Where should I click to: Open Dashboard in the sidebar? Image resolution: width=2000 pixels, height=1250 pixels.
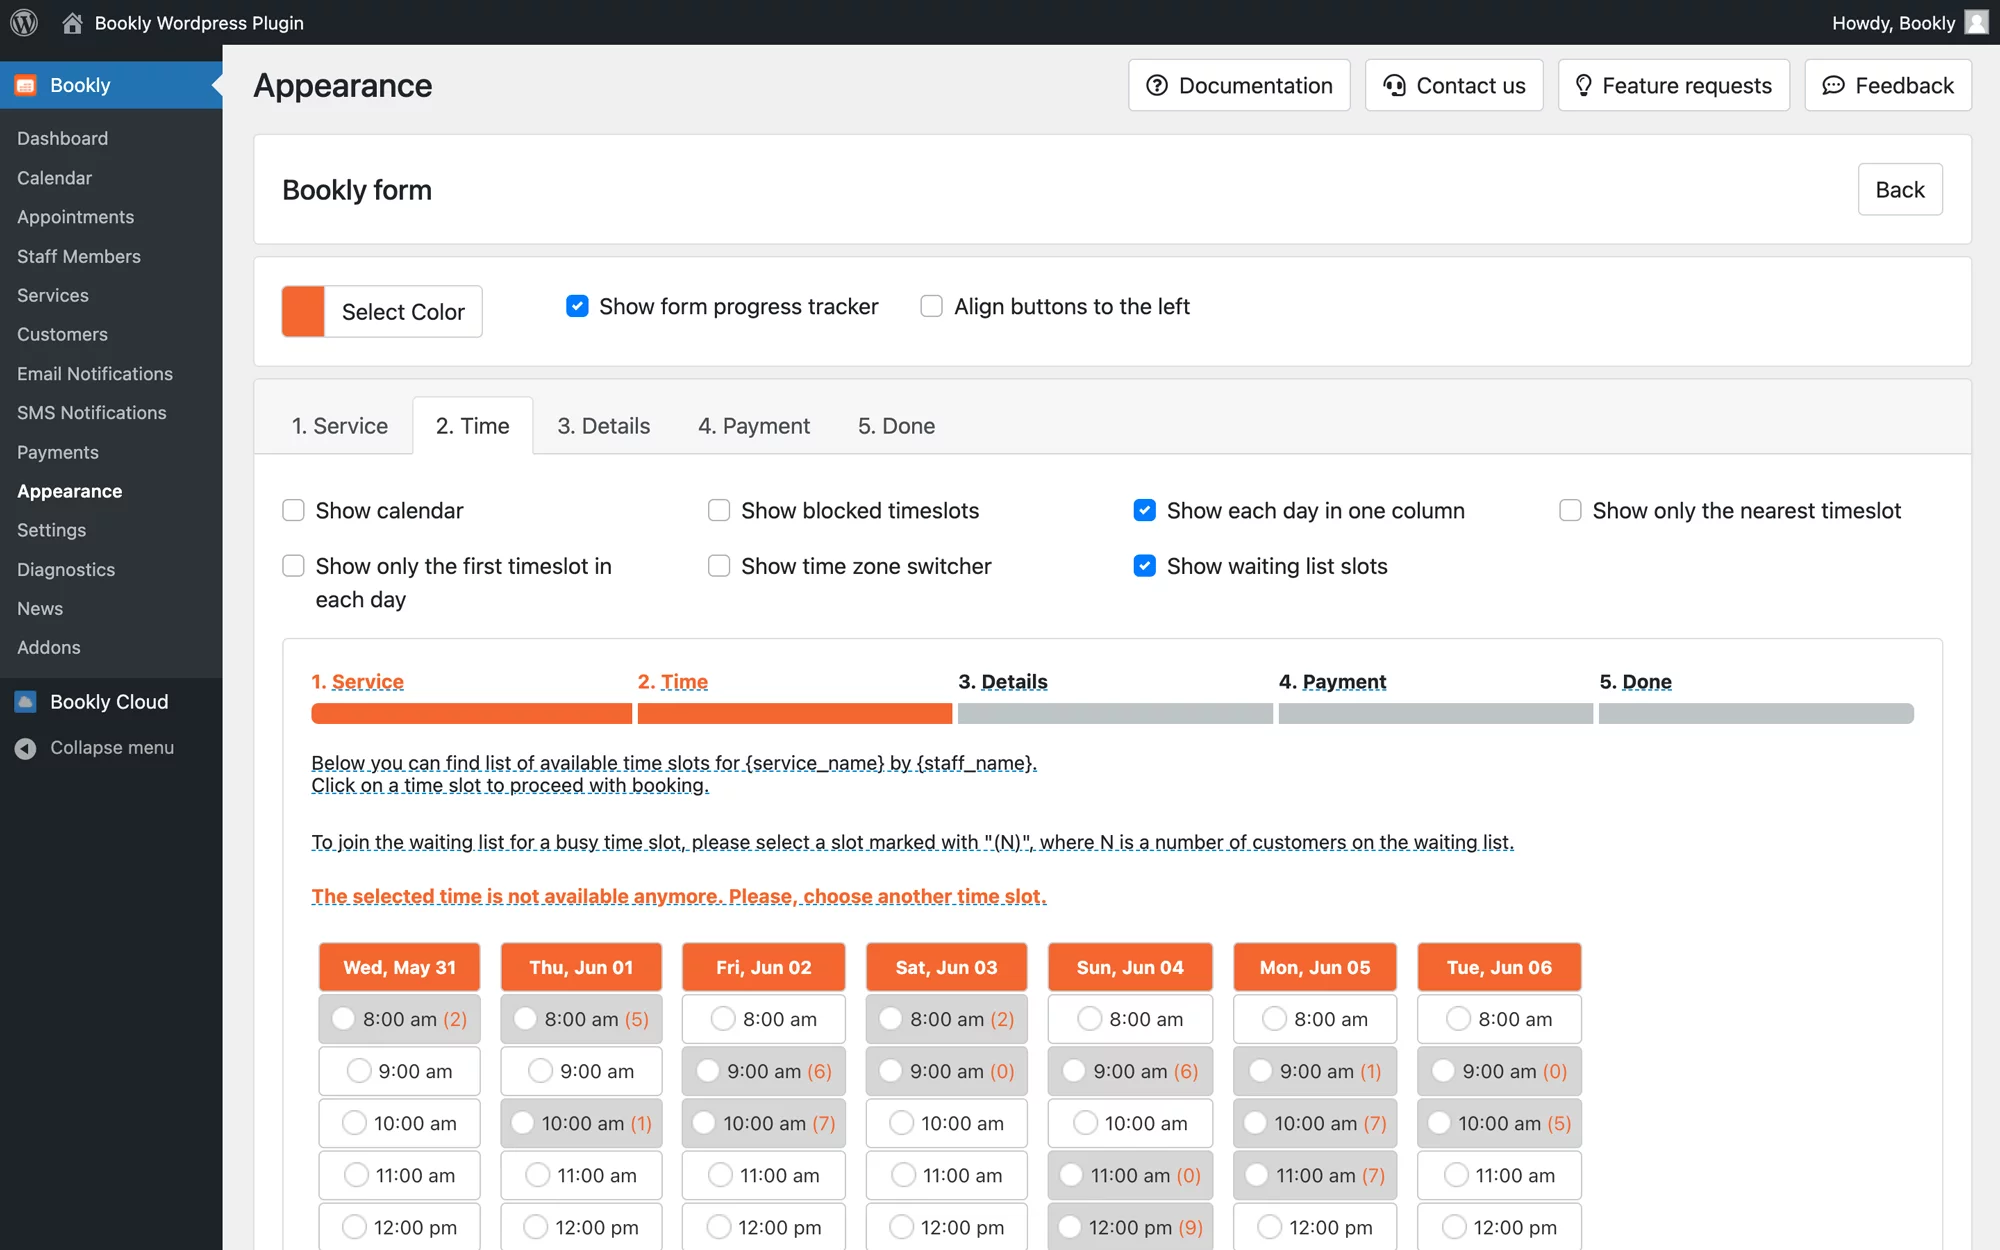pyautogui.click(x=62, y=138)
